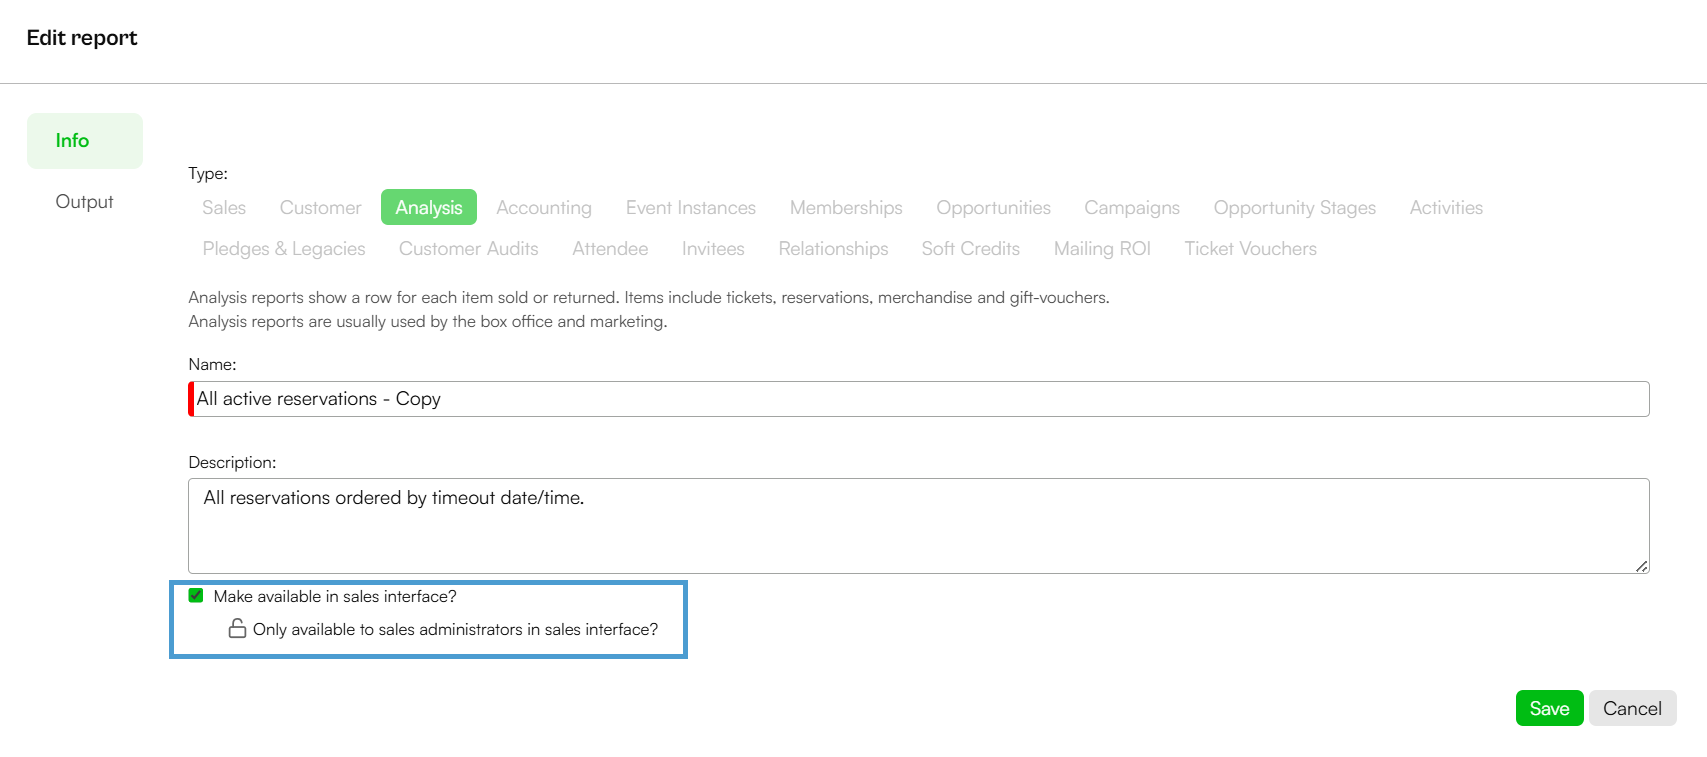Pick the Accounting report type

click(x=544, y=207)
